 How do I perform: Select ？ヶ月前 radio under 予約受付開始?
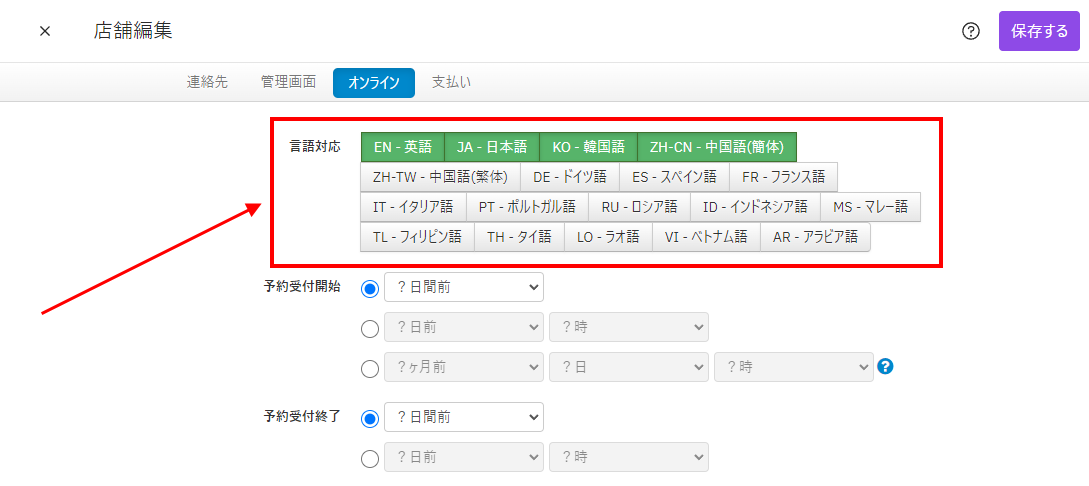(370, 367)
